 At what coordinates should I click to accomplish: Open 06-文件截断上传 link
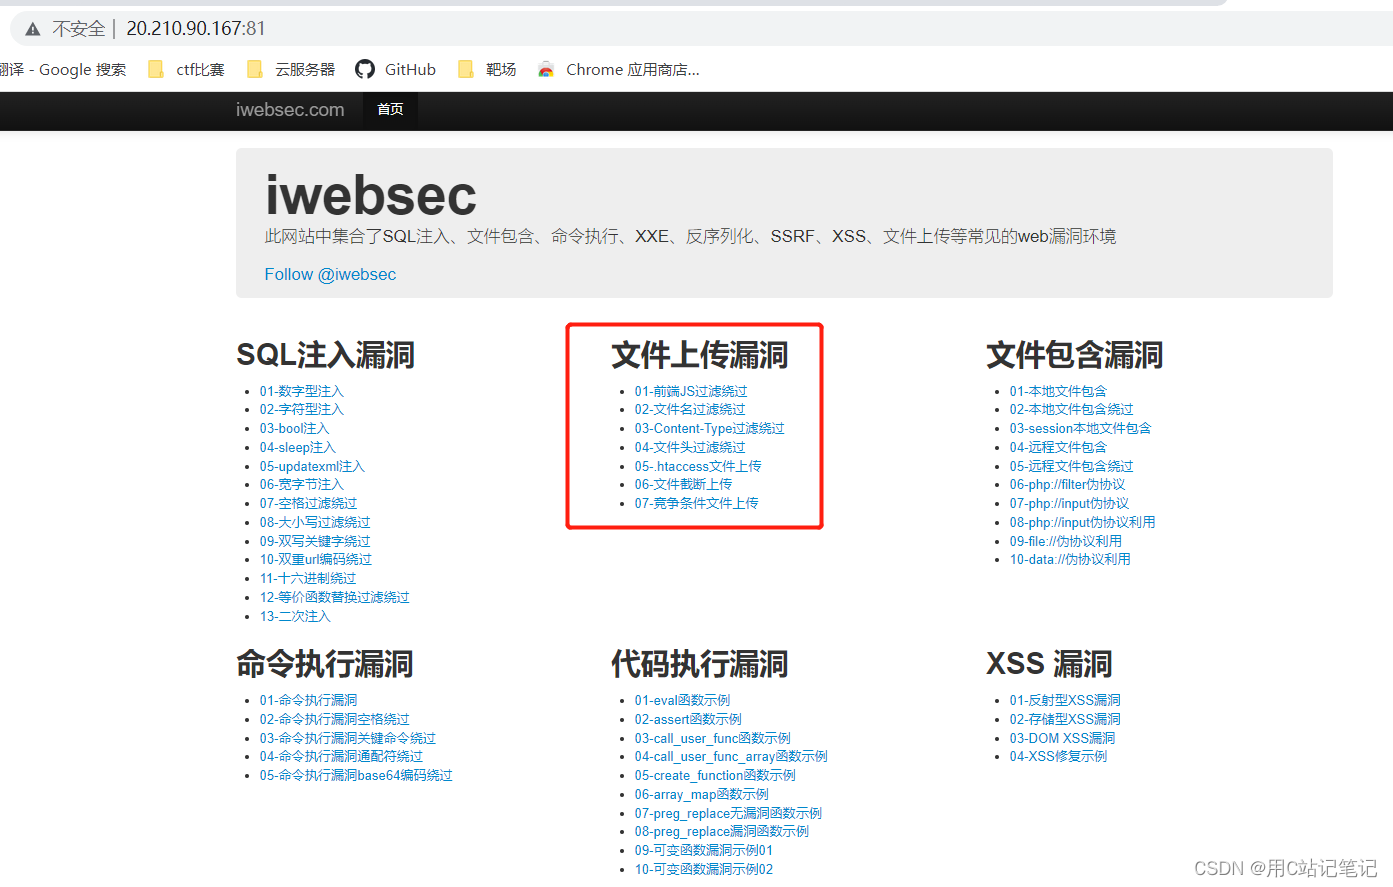coord(683,484)
